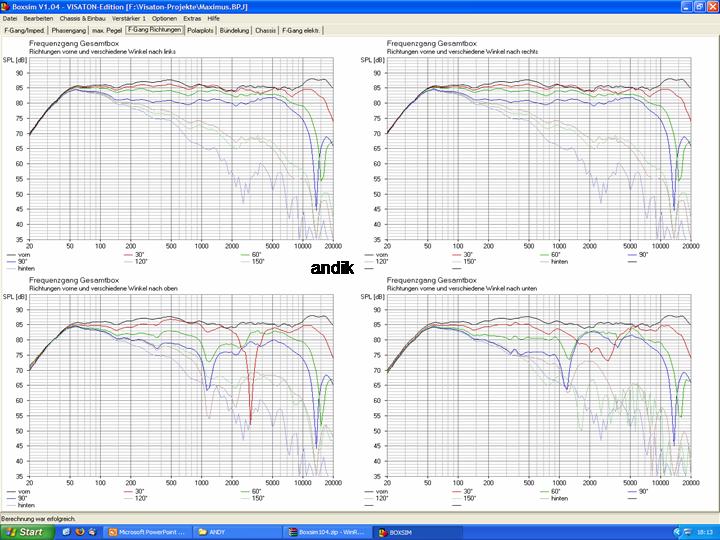The image size is (720, 540).
Task: Open the Datei menu
Action: tap(10, 18)
